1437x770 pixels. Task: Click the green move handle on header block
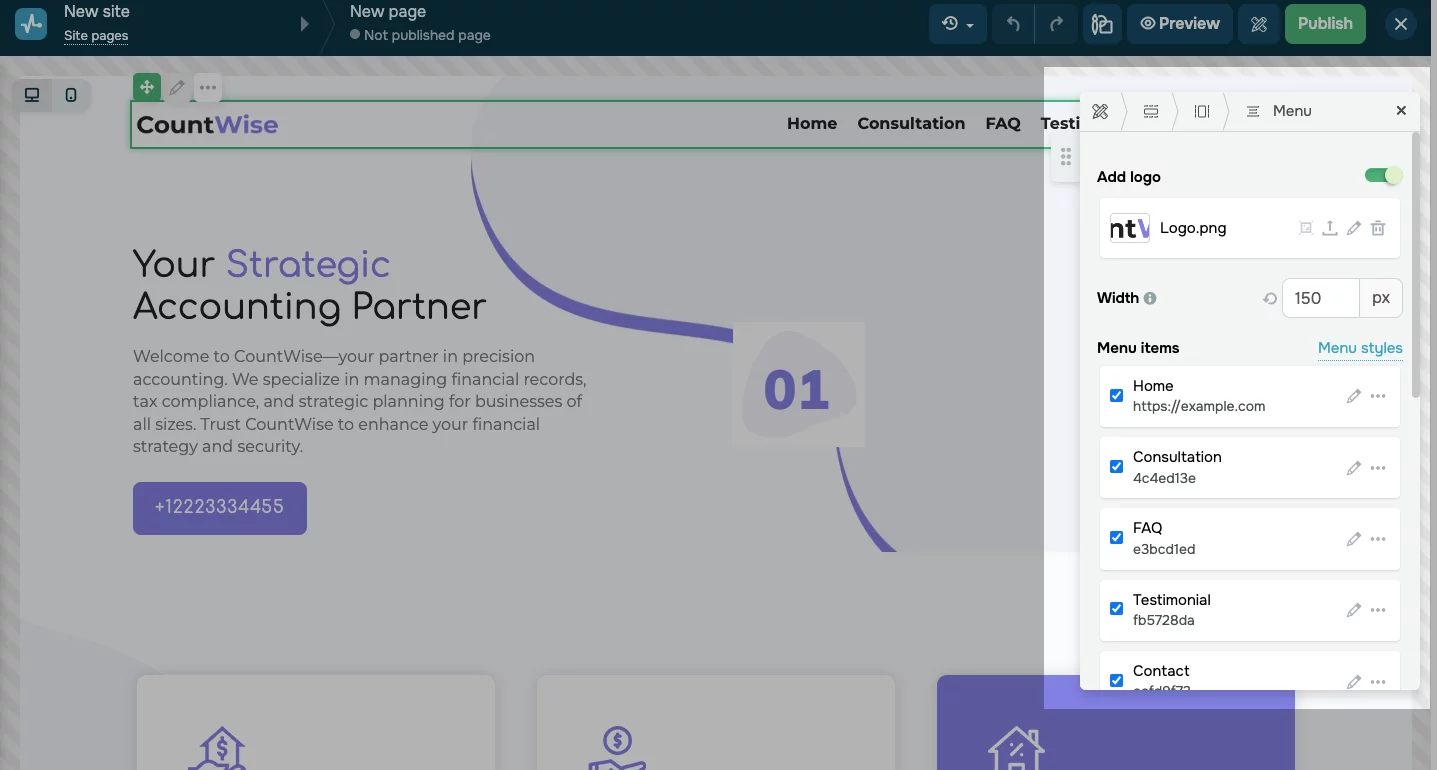pos(147,87)
